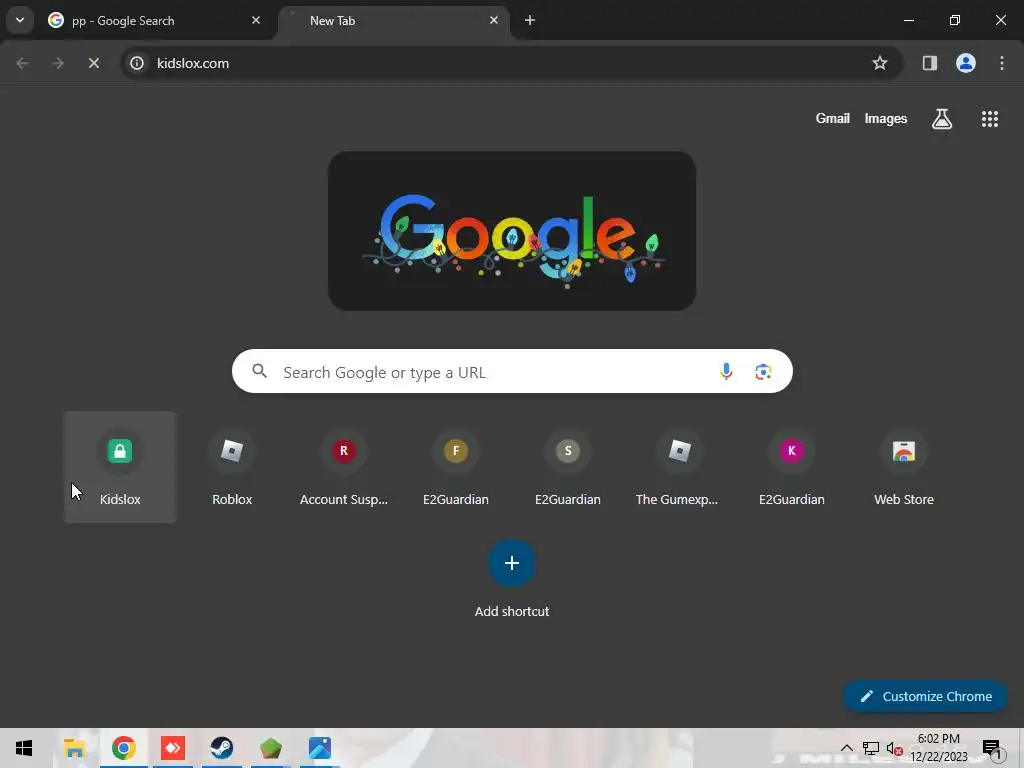Screen dimensions: 1024x768
Task: Open the E2Guardian shortcut with K icon
Action: click(792, 467)
